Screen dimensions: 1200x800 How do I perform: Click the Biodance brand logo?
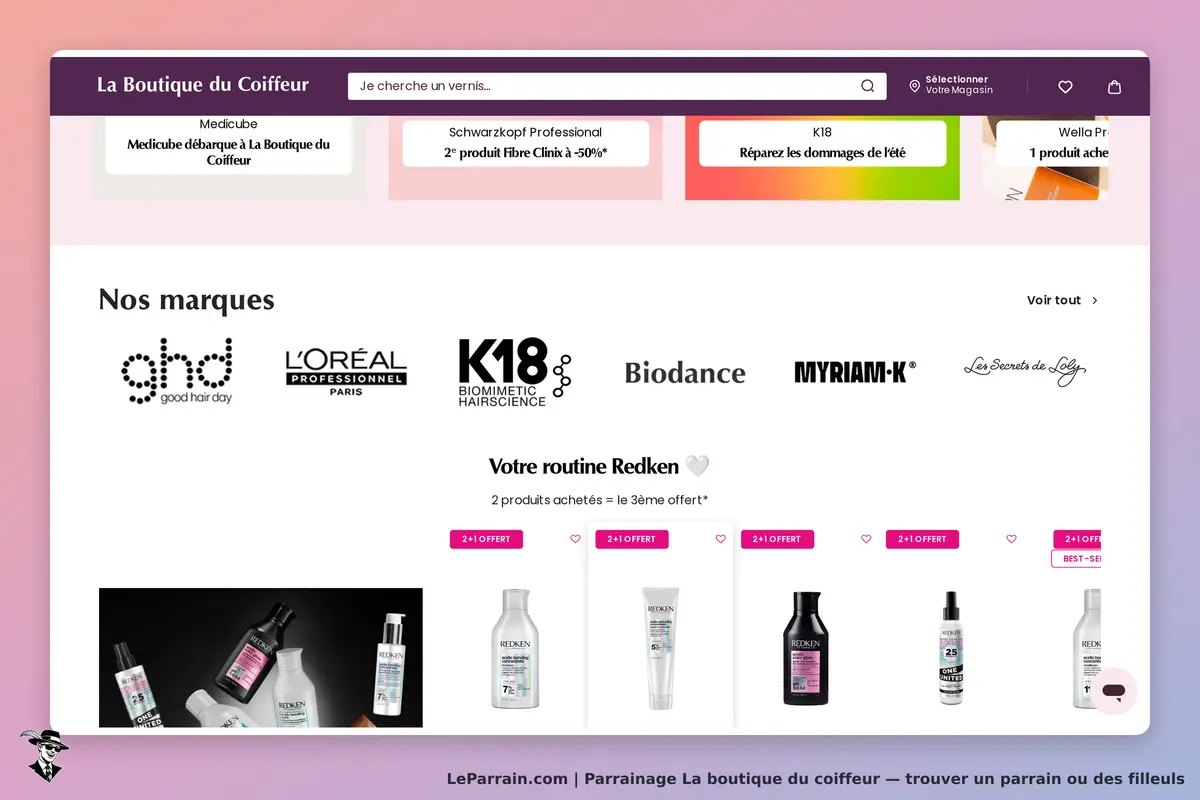(x=685, y=373)
